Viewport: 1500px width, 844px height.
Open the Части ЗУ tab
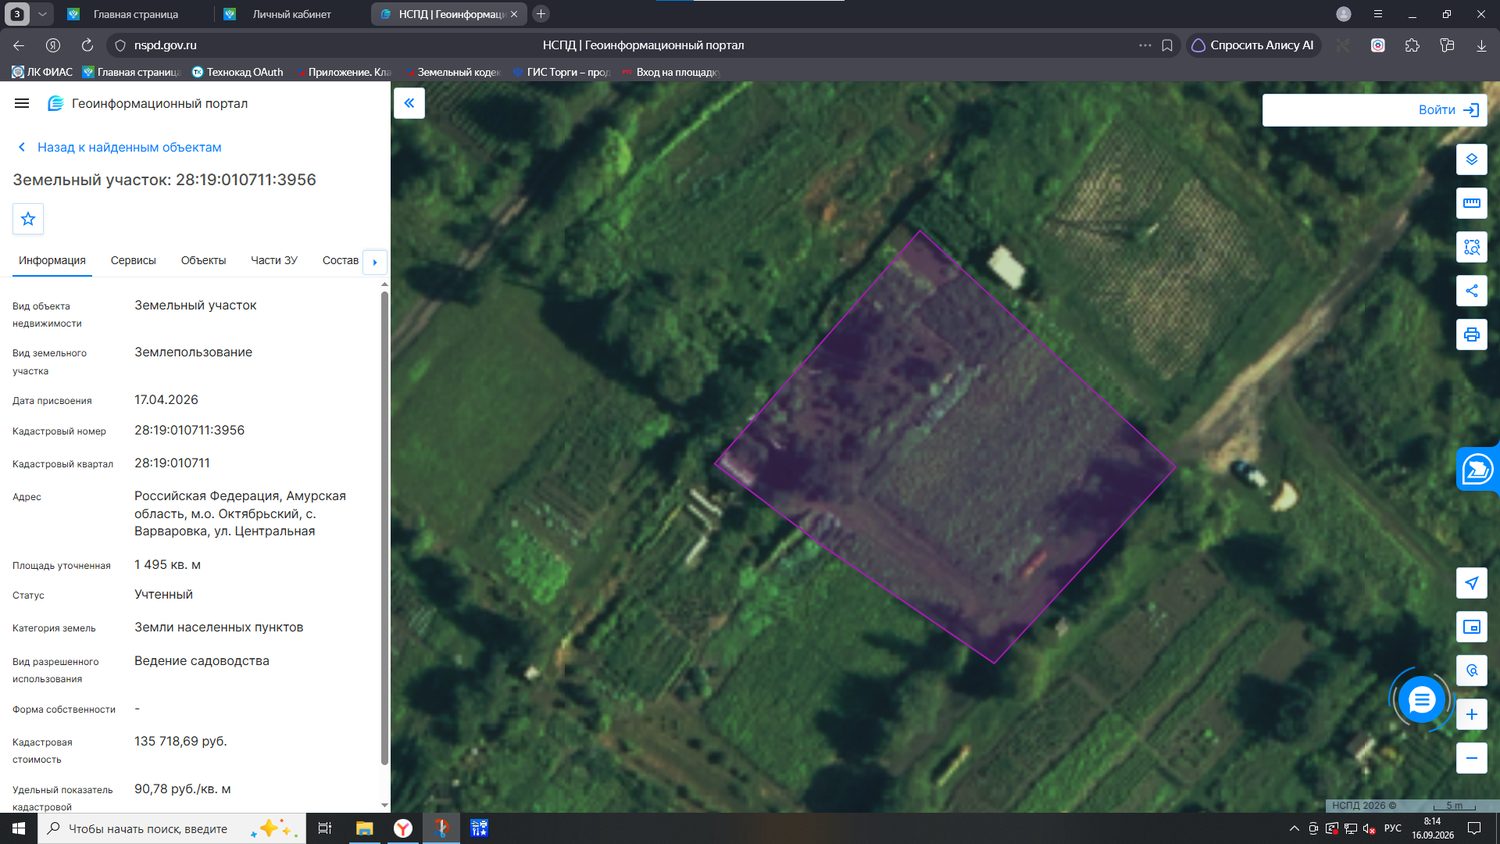(x=274, y=260)
